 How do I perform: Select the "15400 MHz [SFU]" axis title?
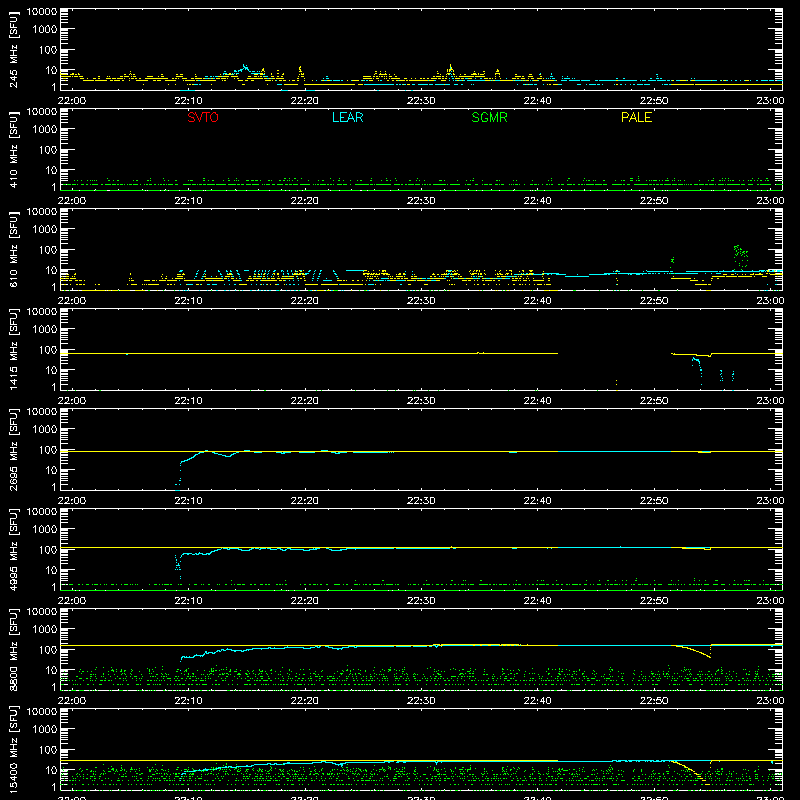click(14, 750)
